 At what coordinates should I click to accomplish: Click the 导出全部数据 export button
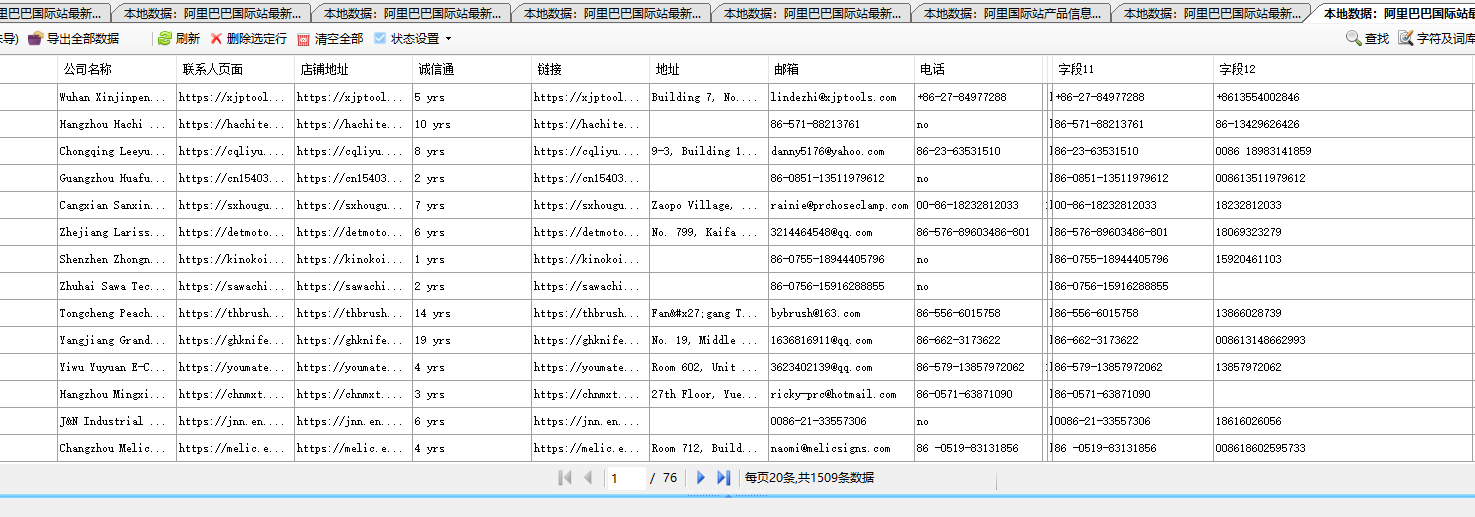pyautogui.click(x=73, y=38)
